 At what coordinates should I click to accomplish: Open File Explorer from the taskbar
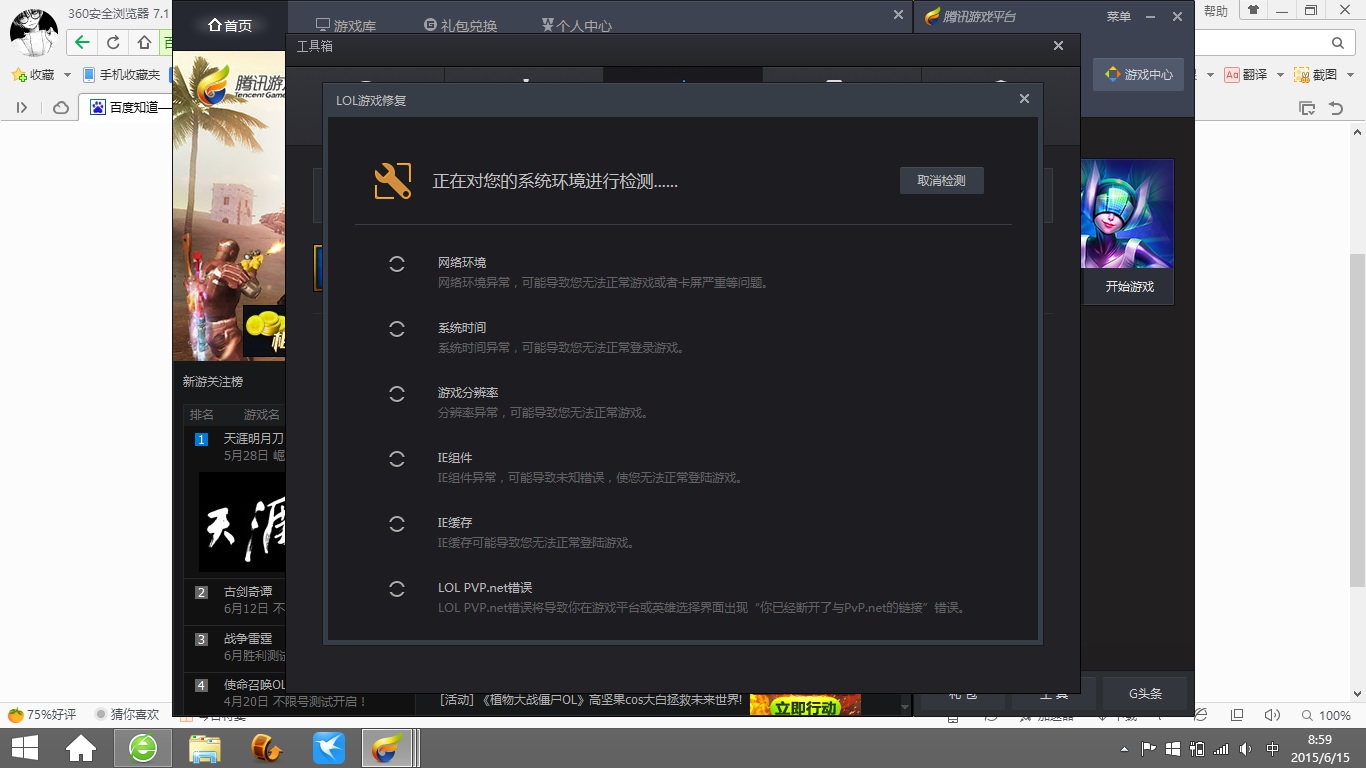(x=205, y=748)
